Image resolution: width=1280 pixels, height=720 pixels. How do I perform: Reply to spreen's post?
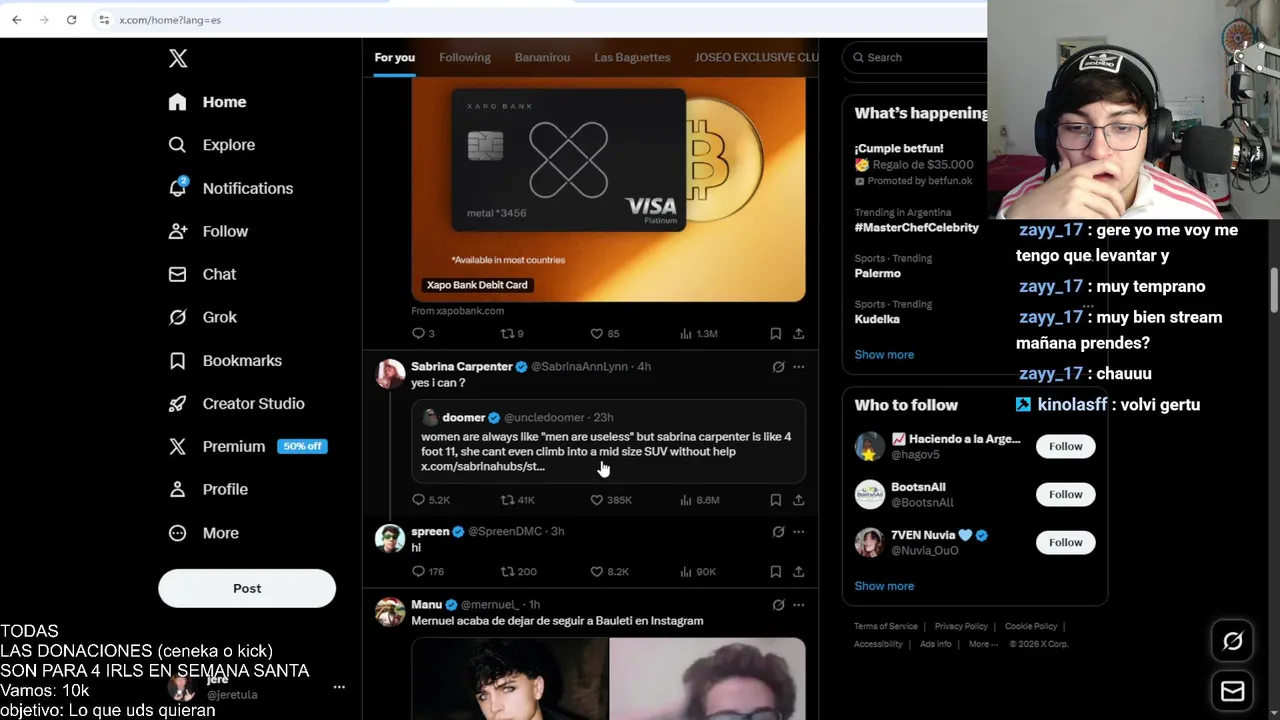[x=428, y=571]
